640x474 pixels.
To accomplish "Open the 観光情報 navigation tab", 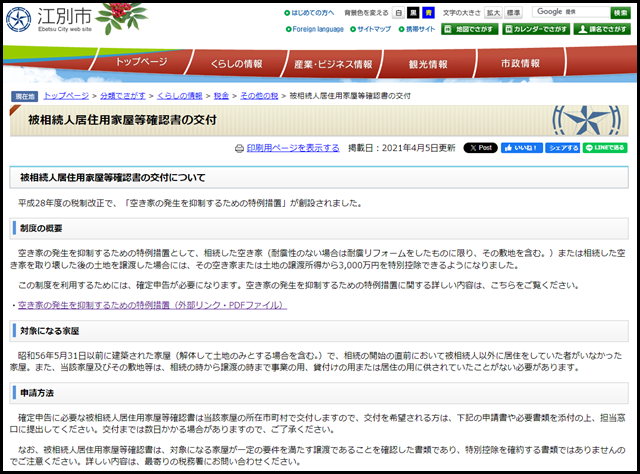I will coord(428,64).
